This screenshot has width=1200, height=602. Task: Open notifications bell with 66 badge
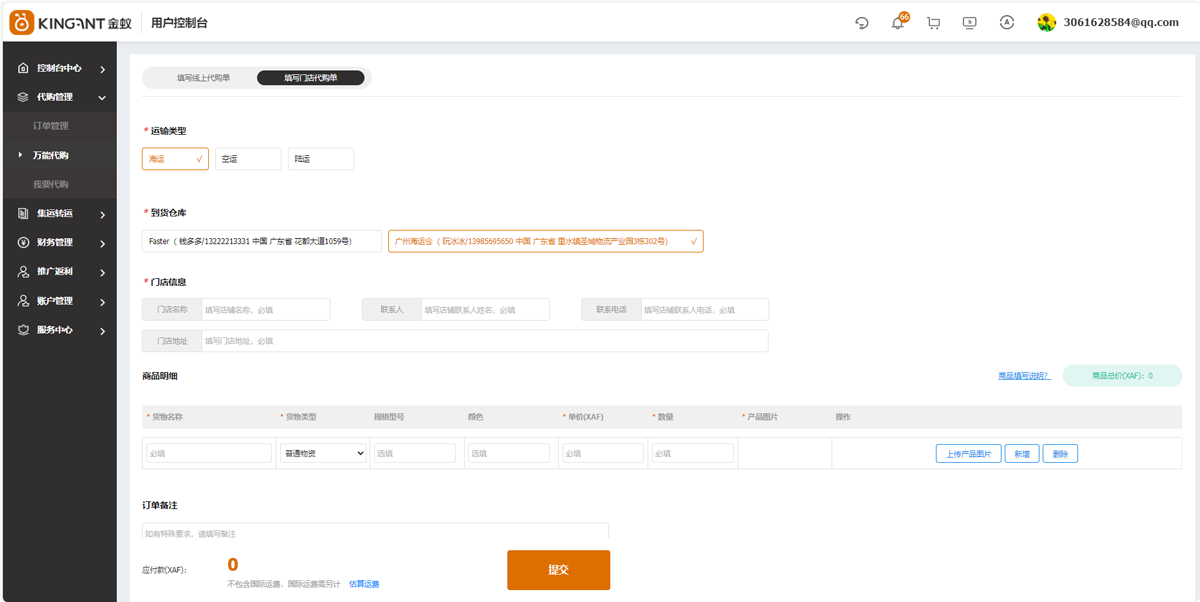click(897, 23)
